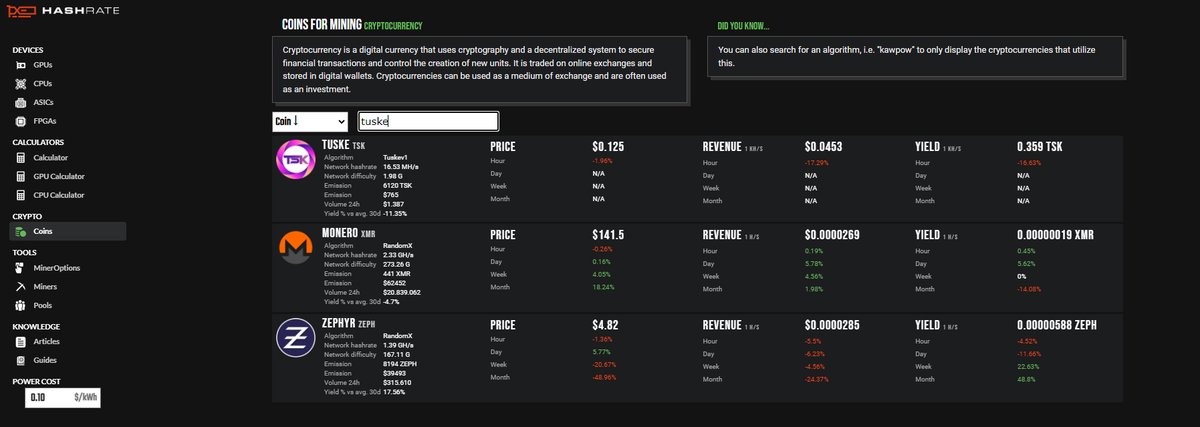Click the Guides icon
Viewport: 1200px width, 427px height.
tap(21, 360)
